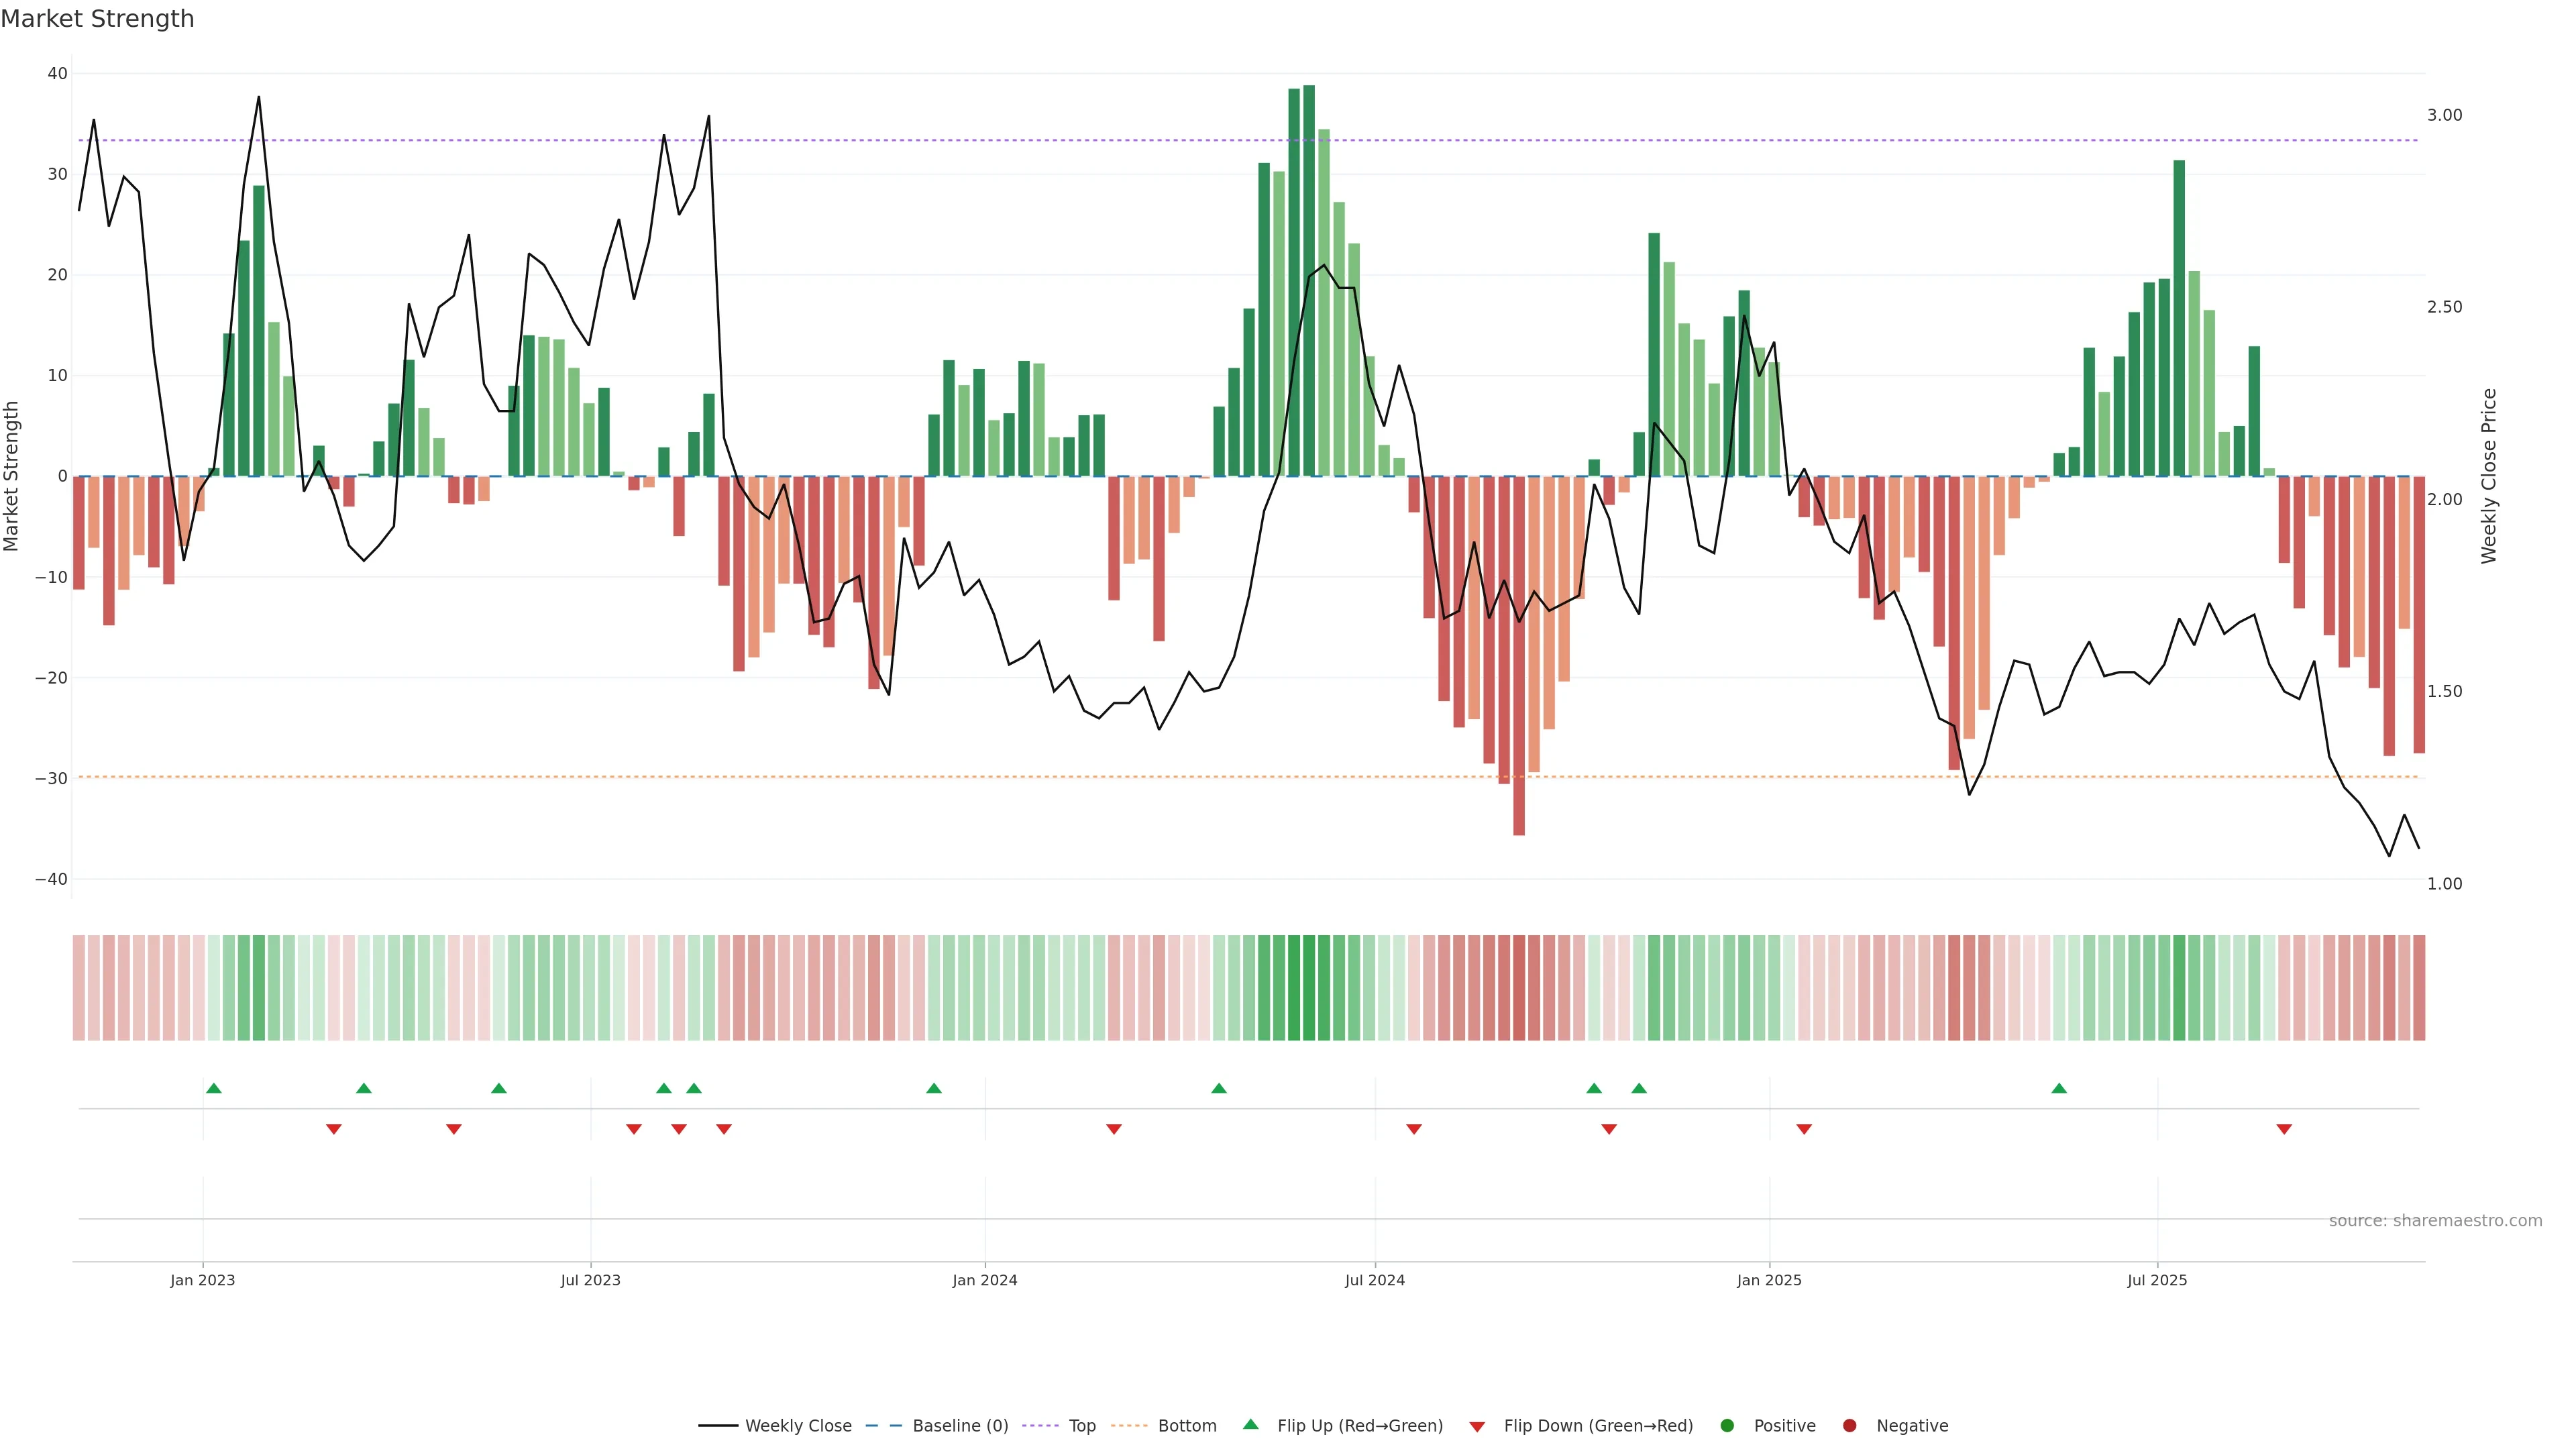Click the source: sharemaestro.com text

coord(2435,1221)
